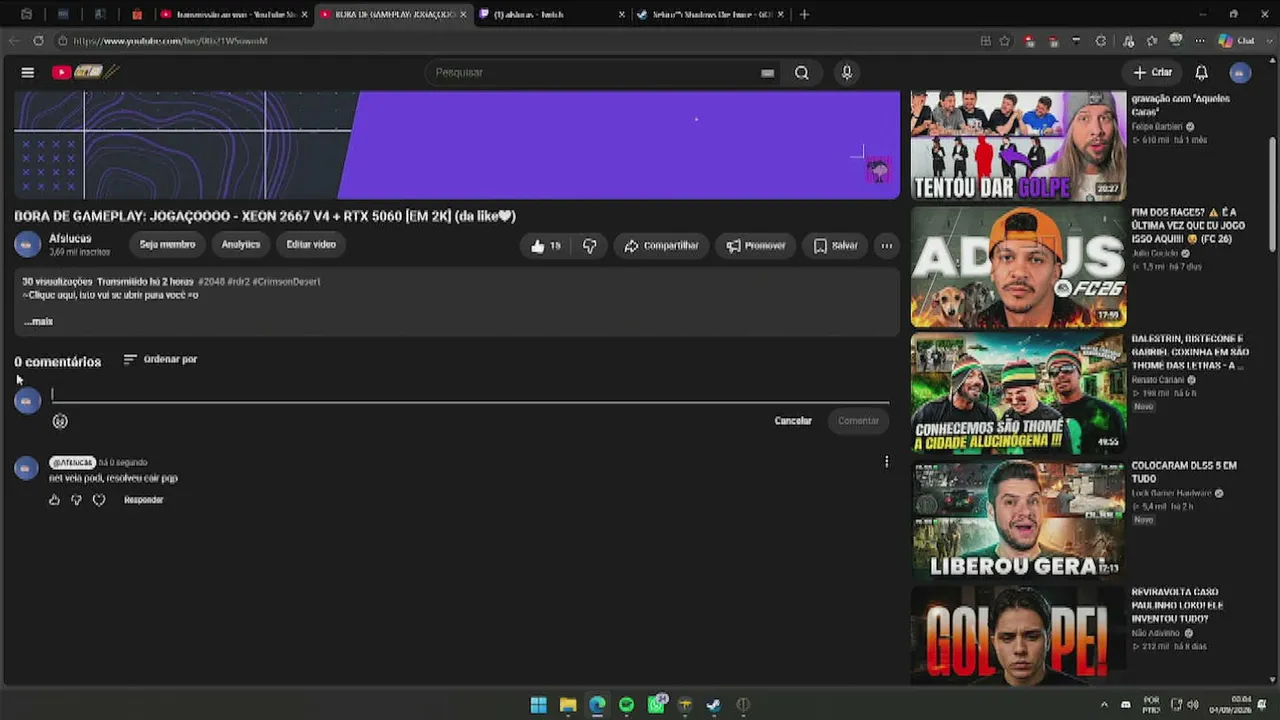
Task: Heart the comment from @Afslucas
Action: coord(99,500)
